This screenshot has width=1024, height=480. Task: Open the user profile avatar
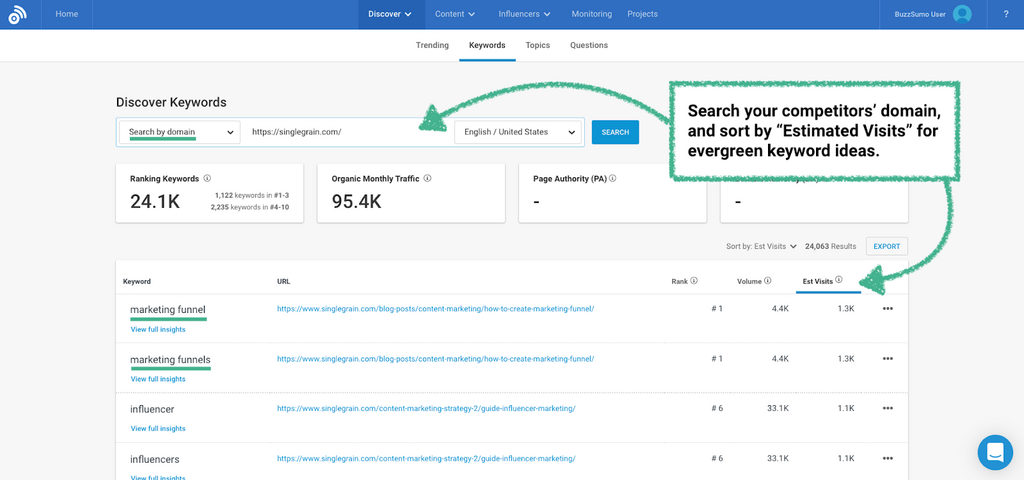(x=962, y=14)
